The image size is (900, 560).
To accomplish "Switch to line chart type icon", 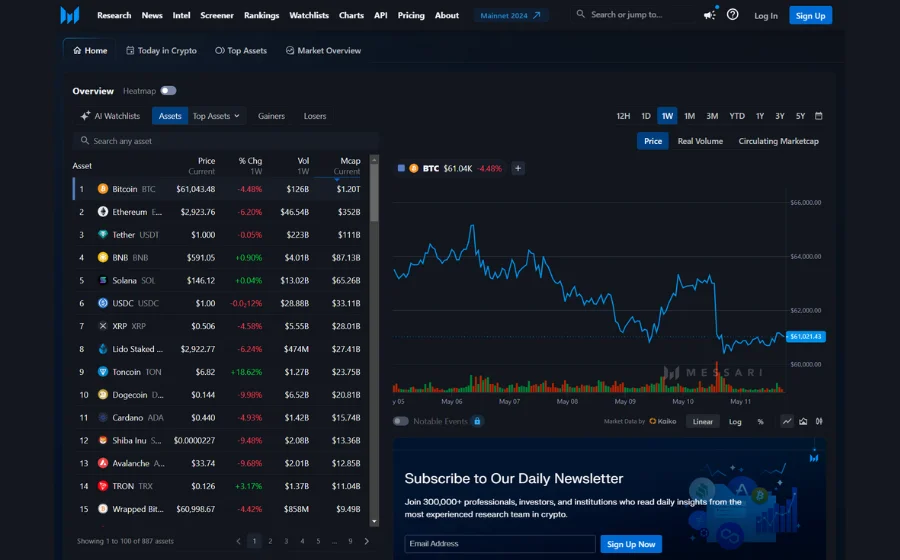I will tap(786, 421).
